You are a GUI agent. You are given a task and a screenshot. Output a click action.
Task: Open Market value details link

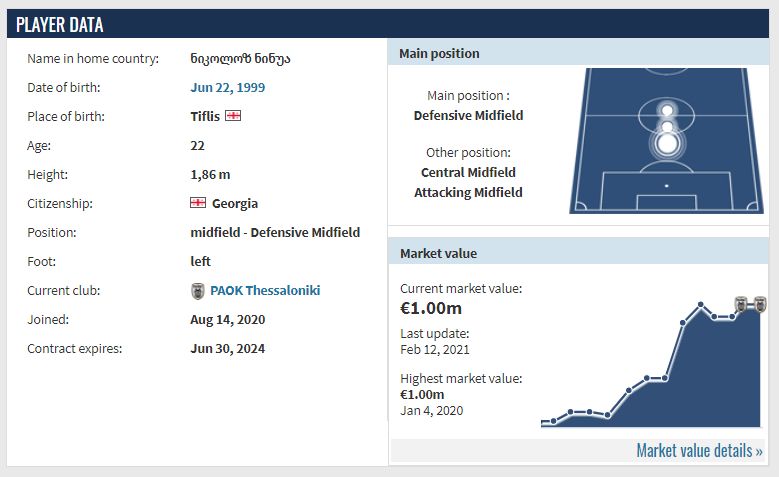click(699, 451)
